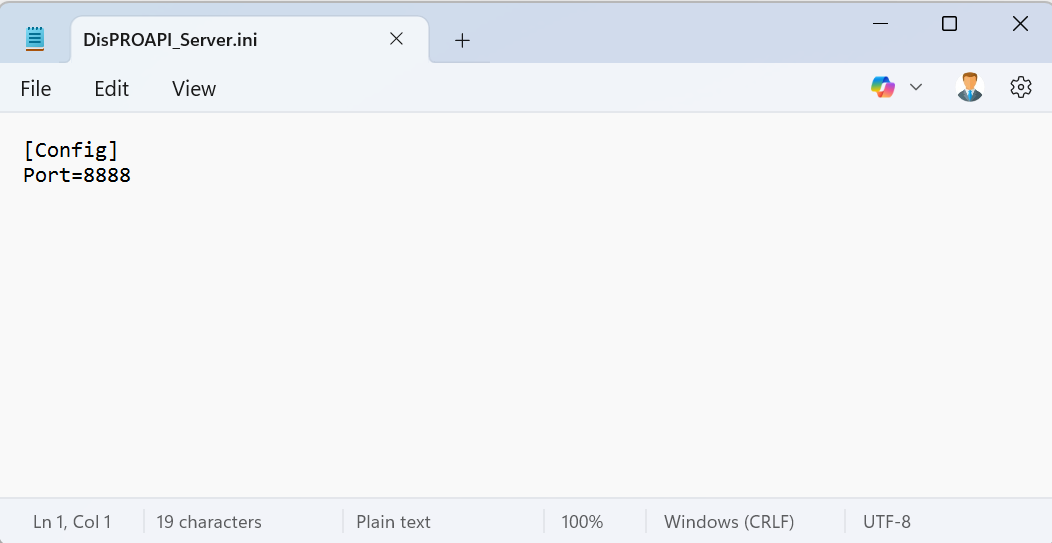Open the Copilot icon
The width and height of the screenshot is (1052, 543).
[883, 88]
